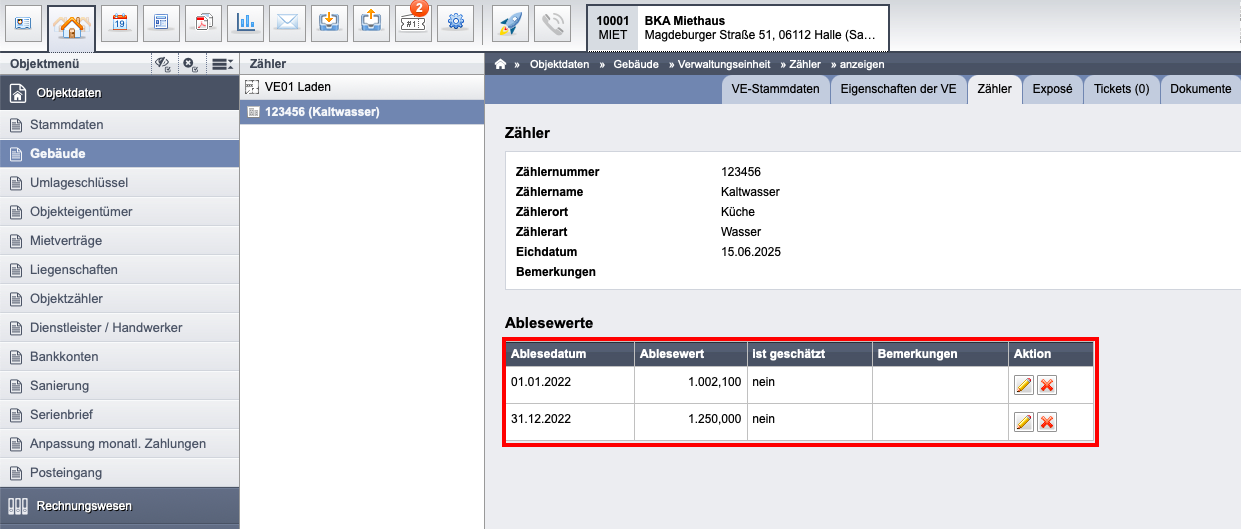
Task: Open the contact card toolbar icon
Action: (24, 22)
